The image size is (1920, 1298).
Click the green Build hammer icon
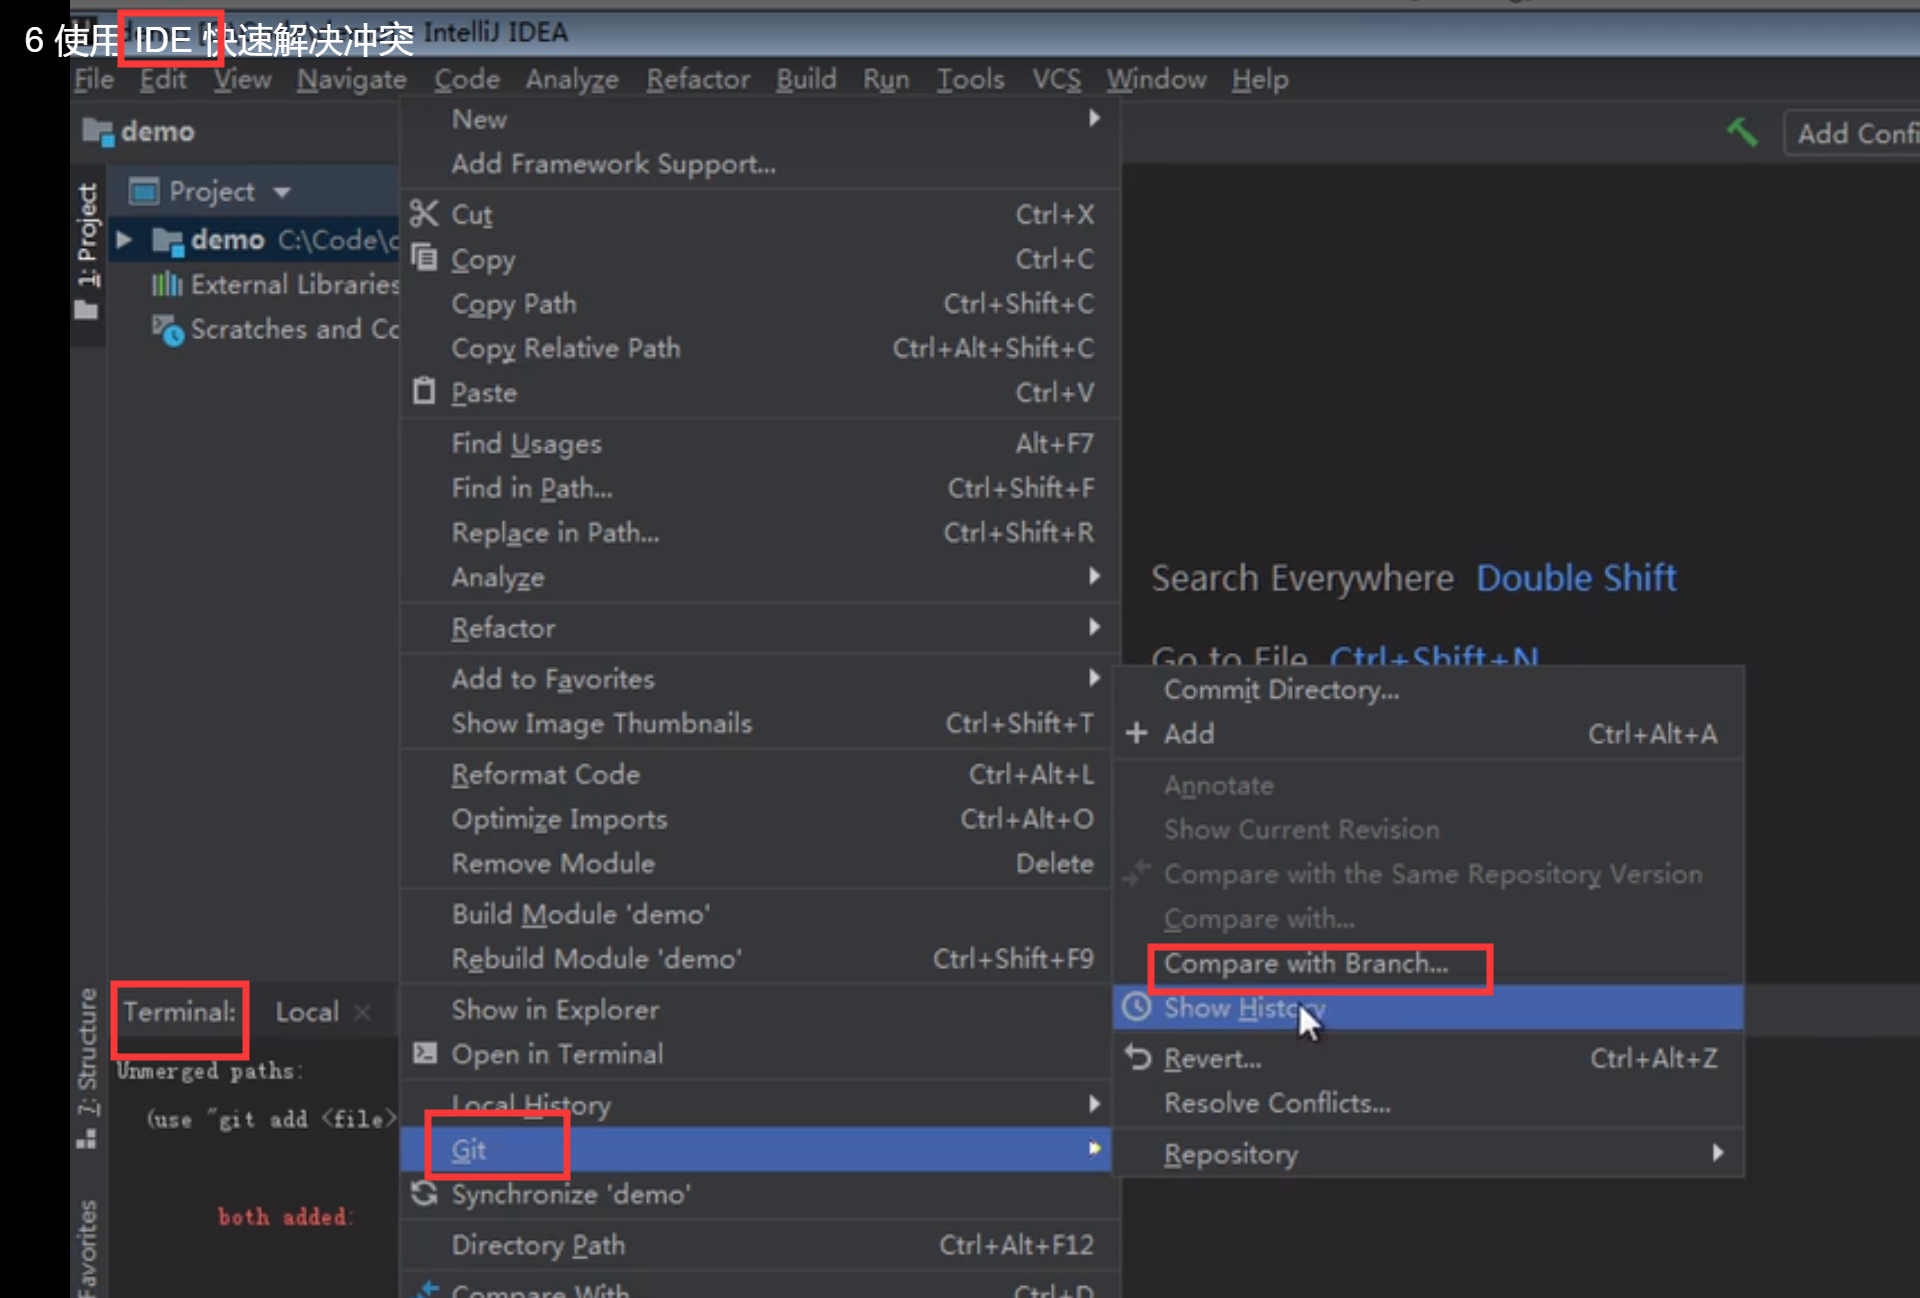[1742, 132]
